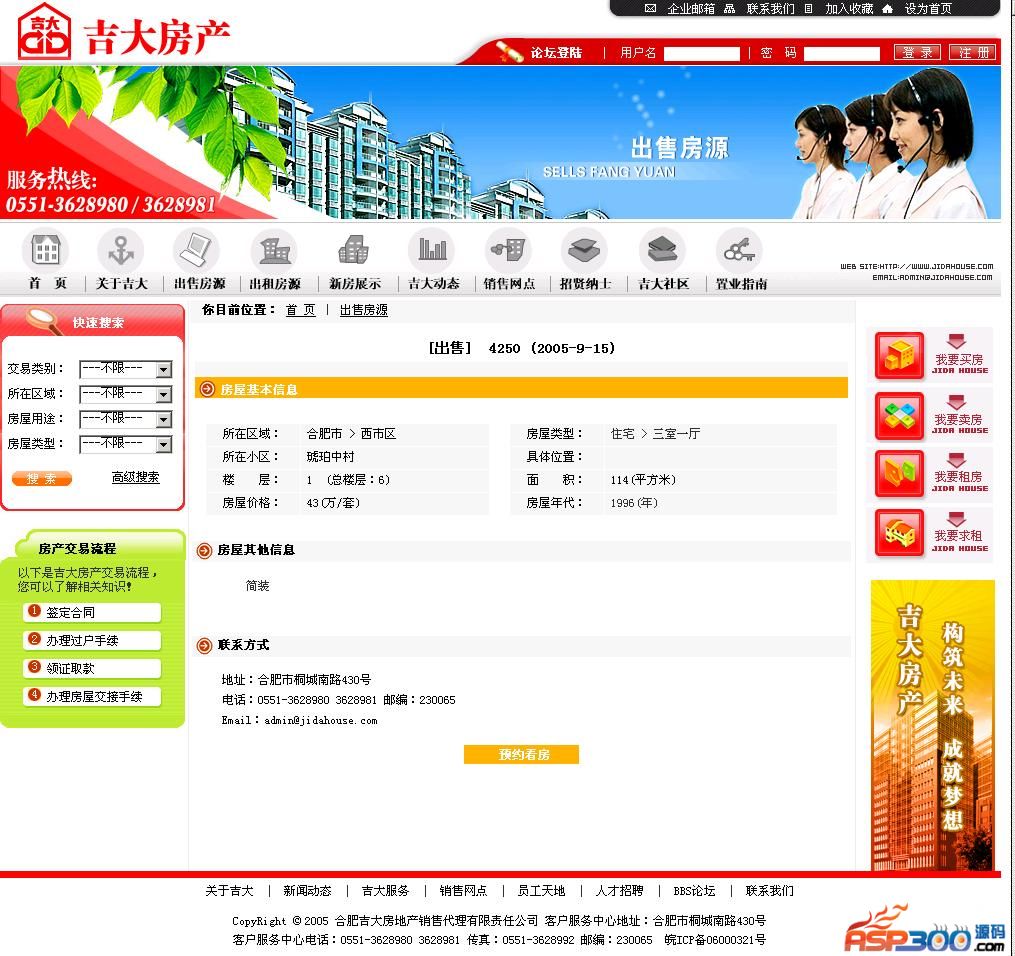Click the 我要求租 red icon
Screen dimensions: 1015x956
tap(899, 533)
